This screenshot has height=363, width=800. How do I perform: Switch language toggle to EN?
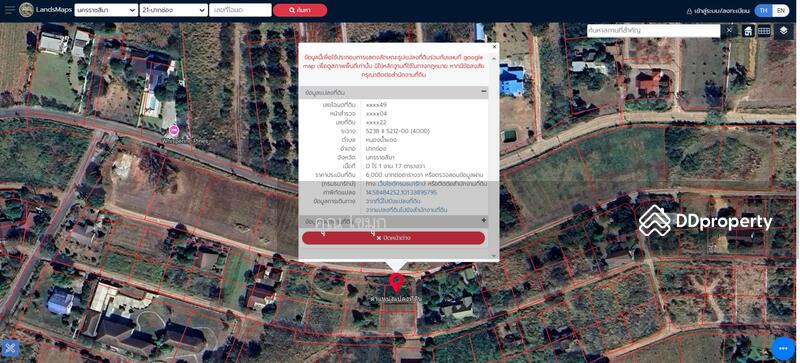point(781,10)
